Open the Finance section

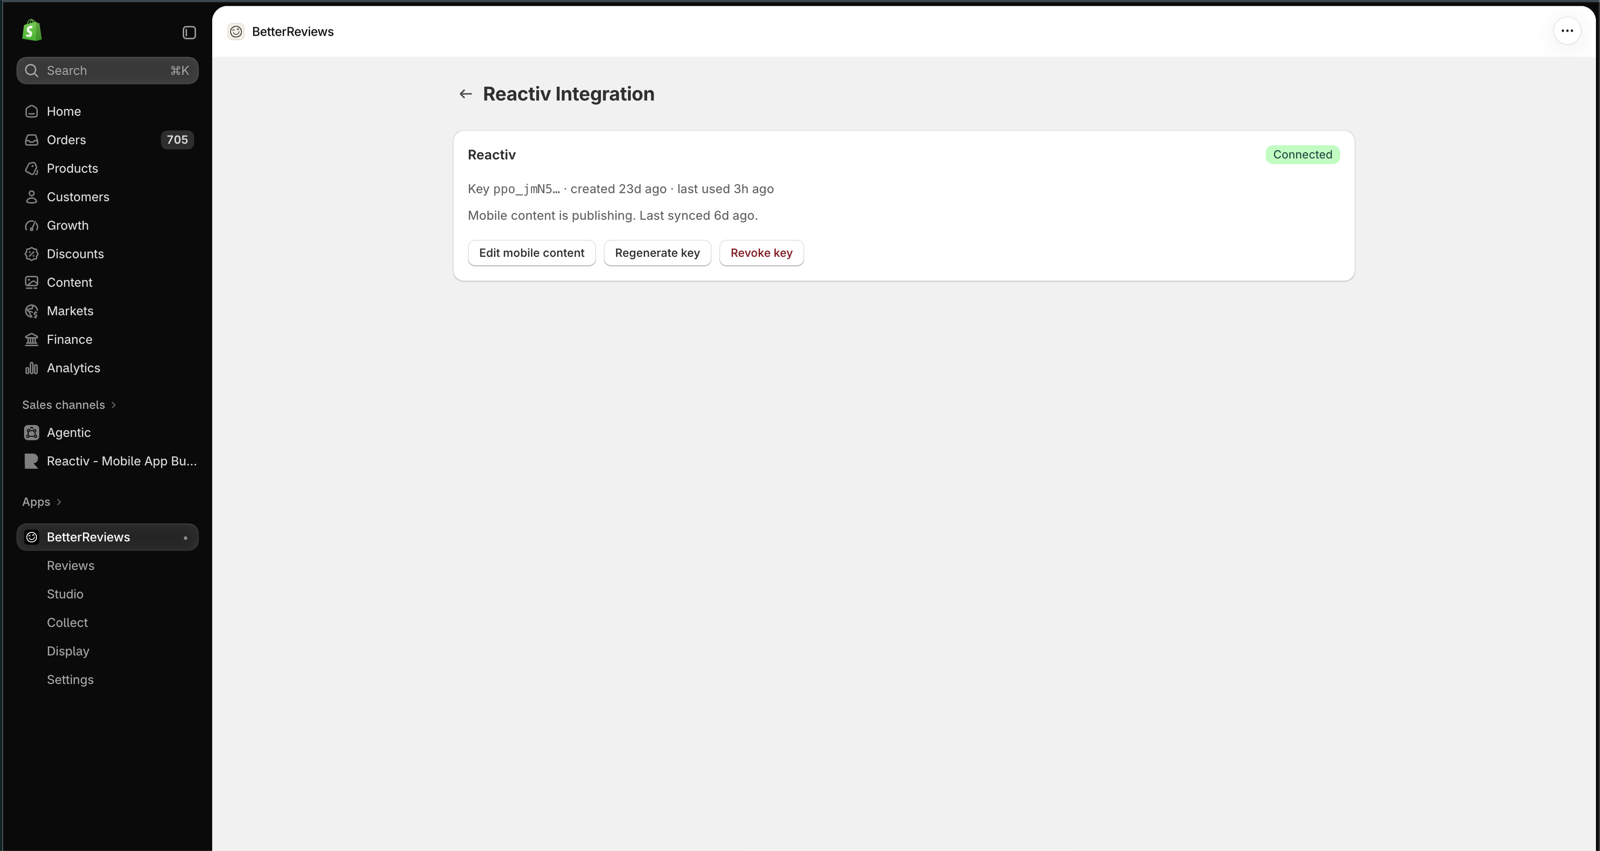[x=107, y=340]
